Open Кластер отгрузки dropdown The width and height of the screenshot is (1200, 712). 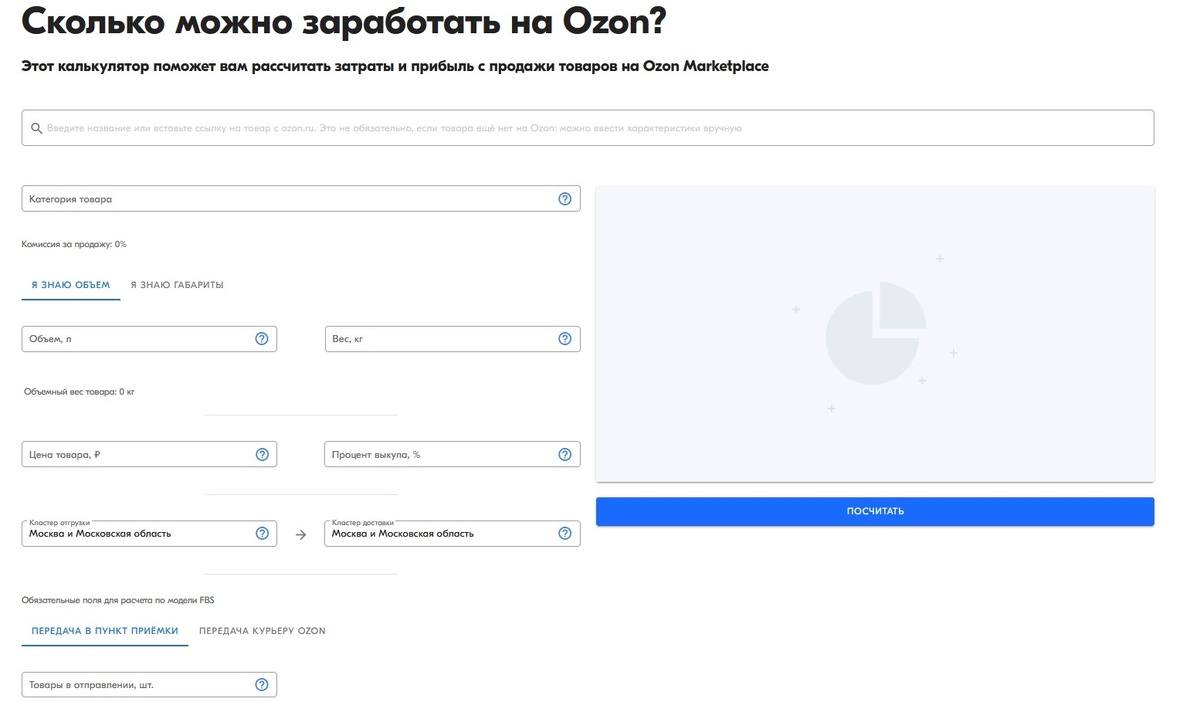pos(149,534)
